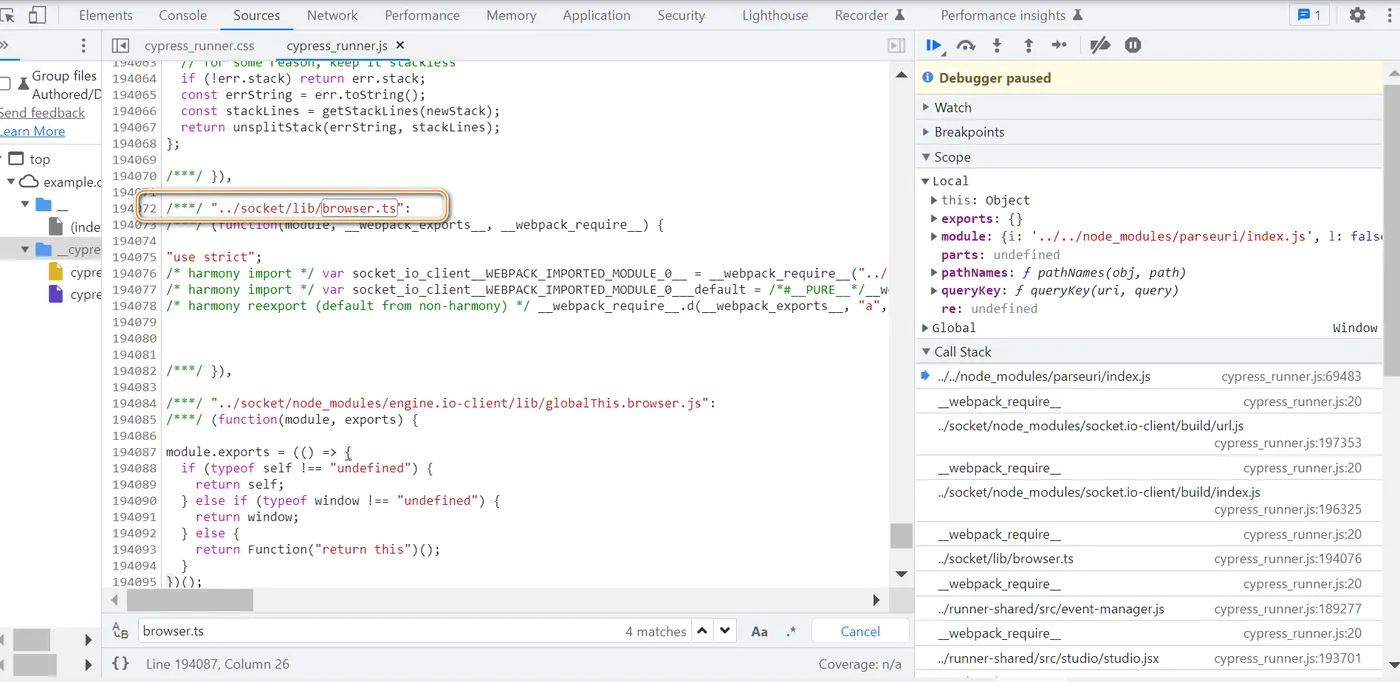
Task: Open the Performance insights tab
Action: [x=1012, y=15]
